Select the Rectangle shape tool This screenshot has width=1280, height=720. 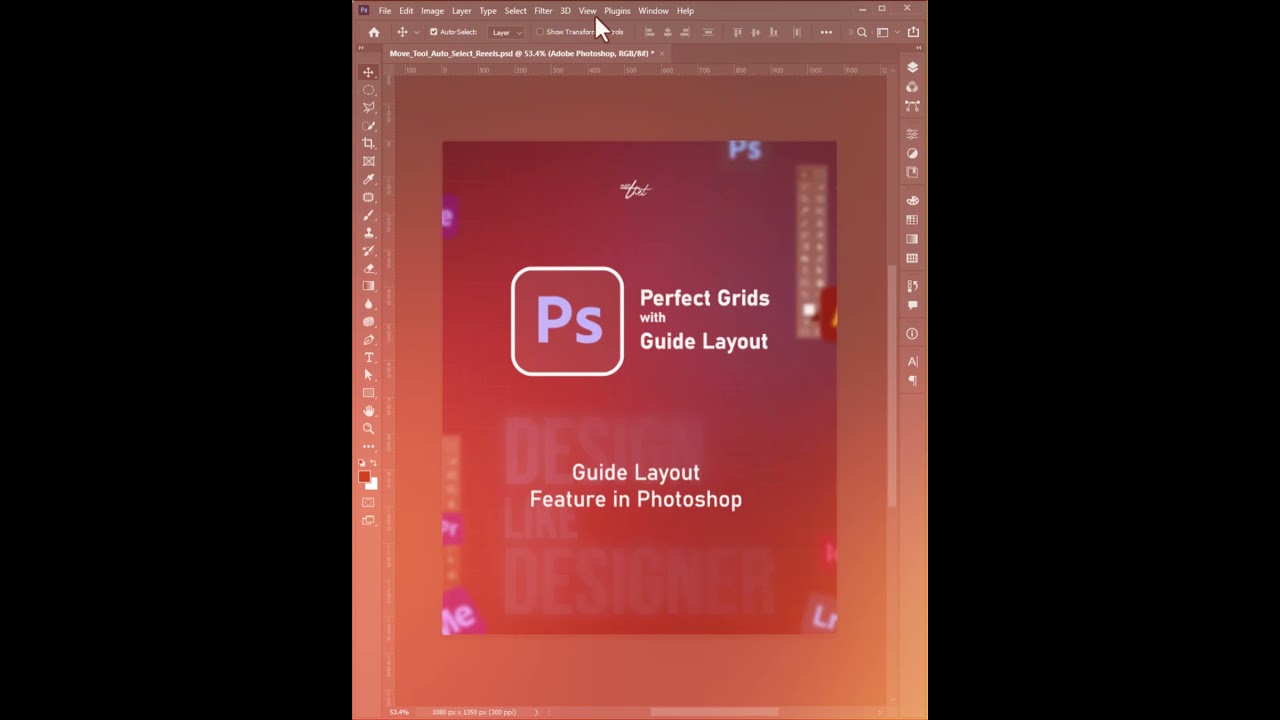tap(368, 393)
